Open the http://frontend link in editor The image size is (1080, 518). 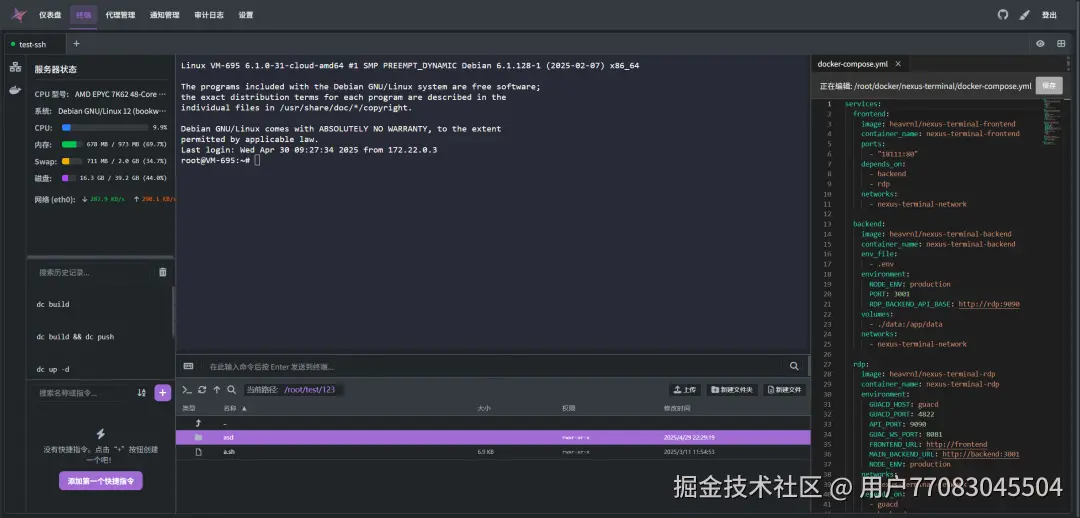(957, 444)
